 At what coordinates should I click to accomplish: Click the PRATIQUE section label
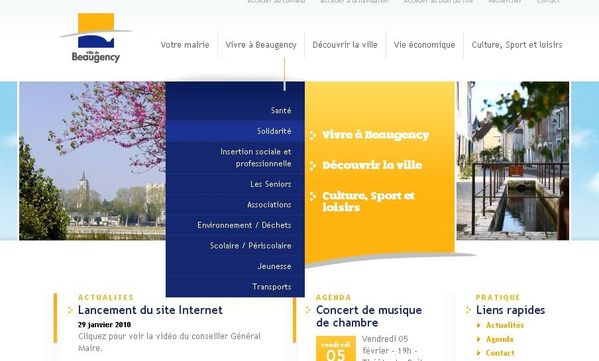[498, 297]
